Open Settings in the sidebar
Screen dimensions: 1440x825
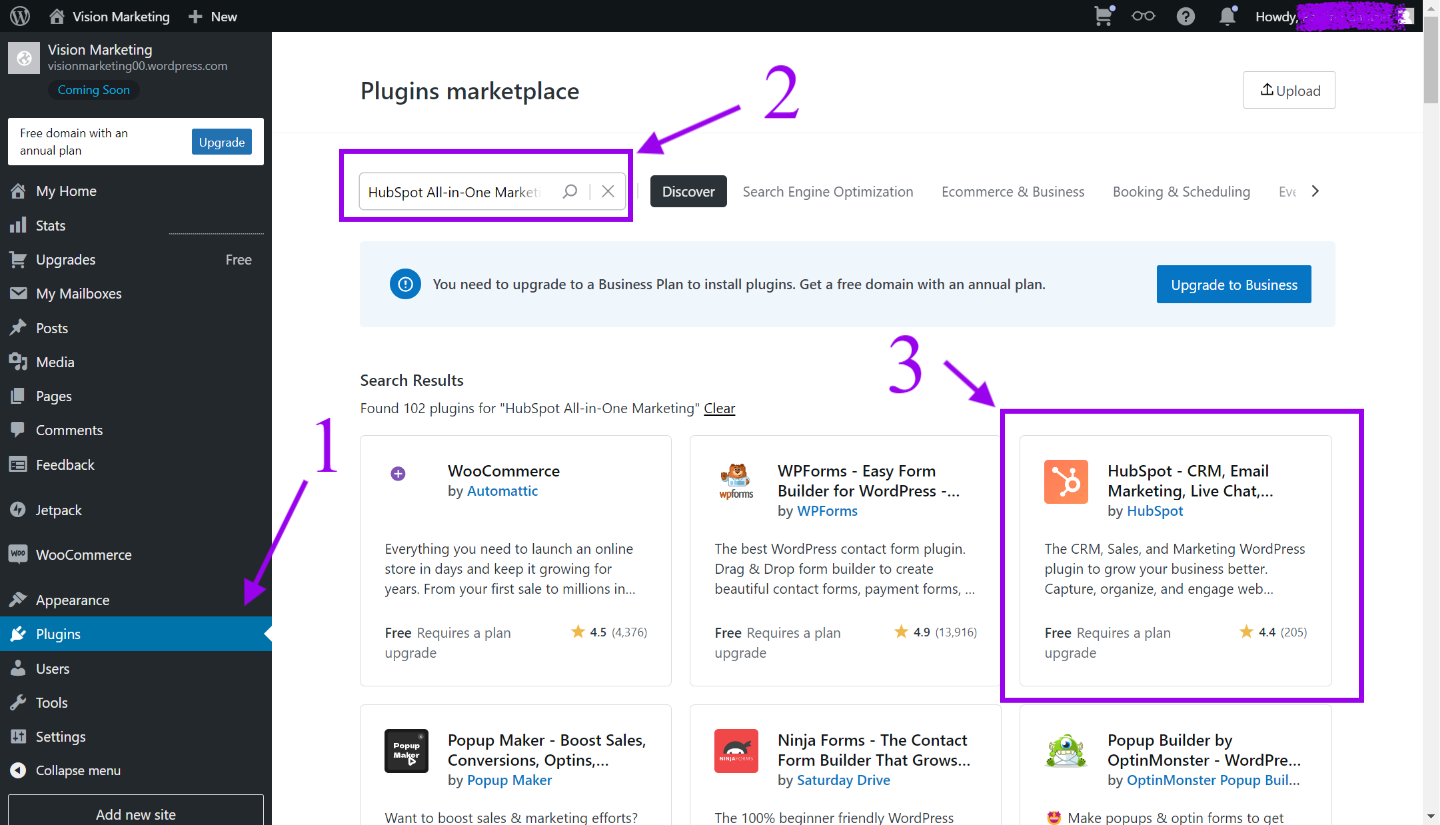click(136, 737)
